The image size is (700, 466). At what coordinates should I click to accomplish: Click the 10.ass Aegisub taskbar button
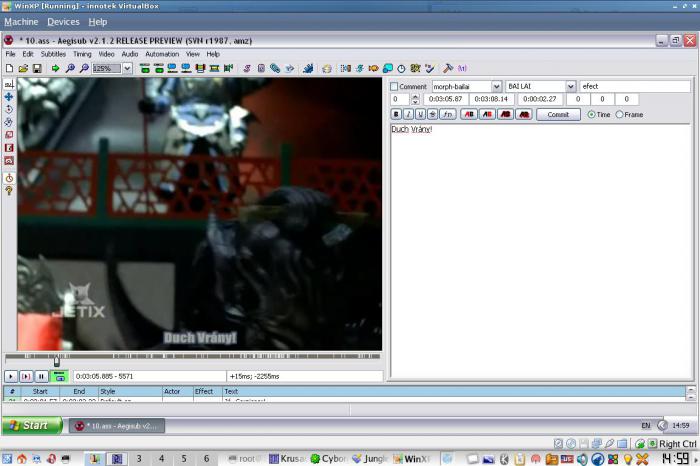pos(117,426)
